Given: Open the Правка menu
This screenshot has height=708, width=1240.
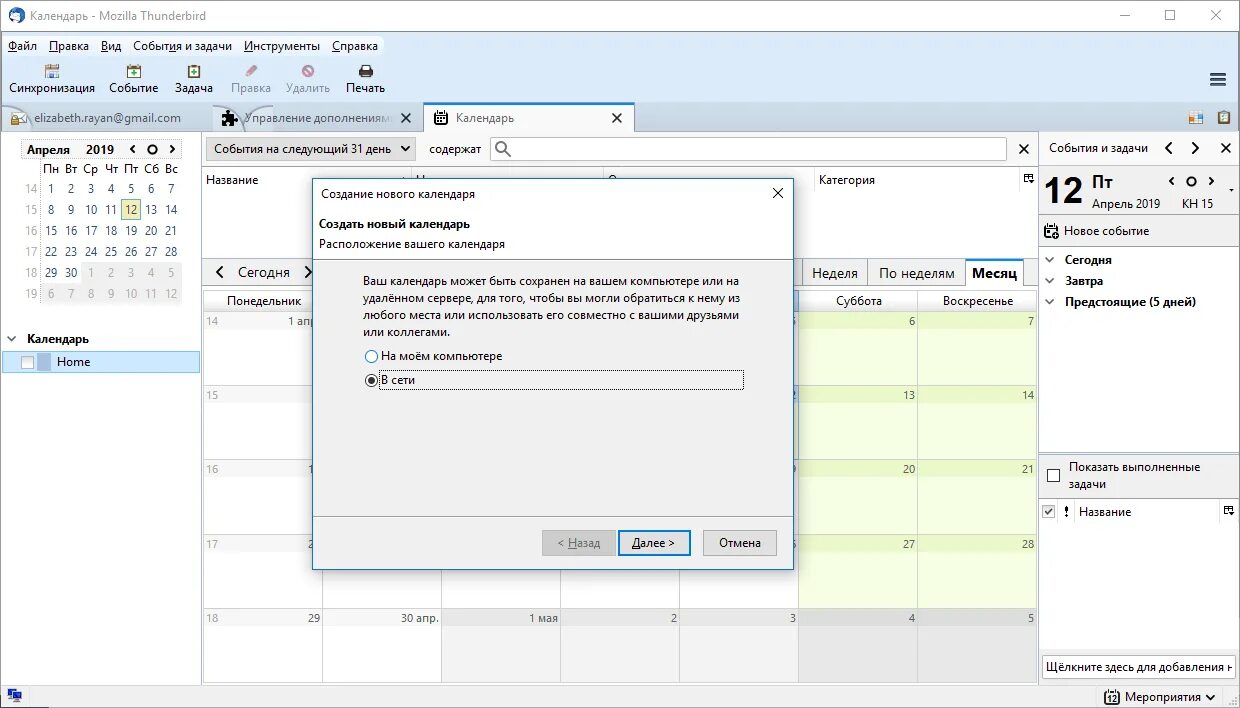Looking at the screenshot, I should coord(69,46).
